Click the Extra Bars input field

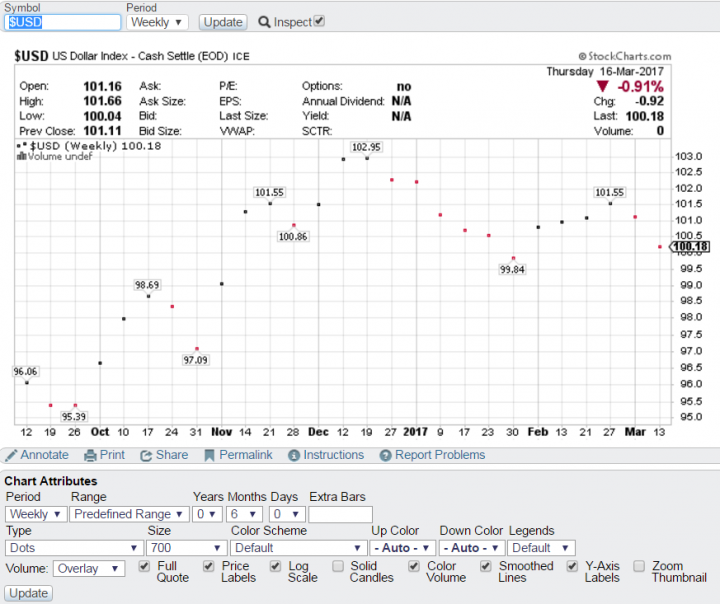coord(340,514)
